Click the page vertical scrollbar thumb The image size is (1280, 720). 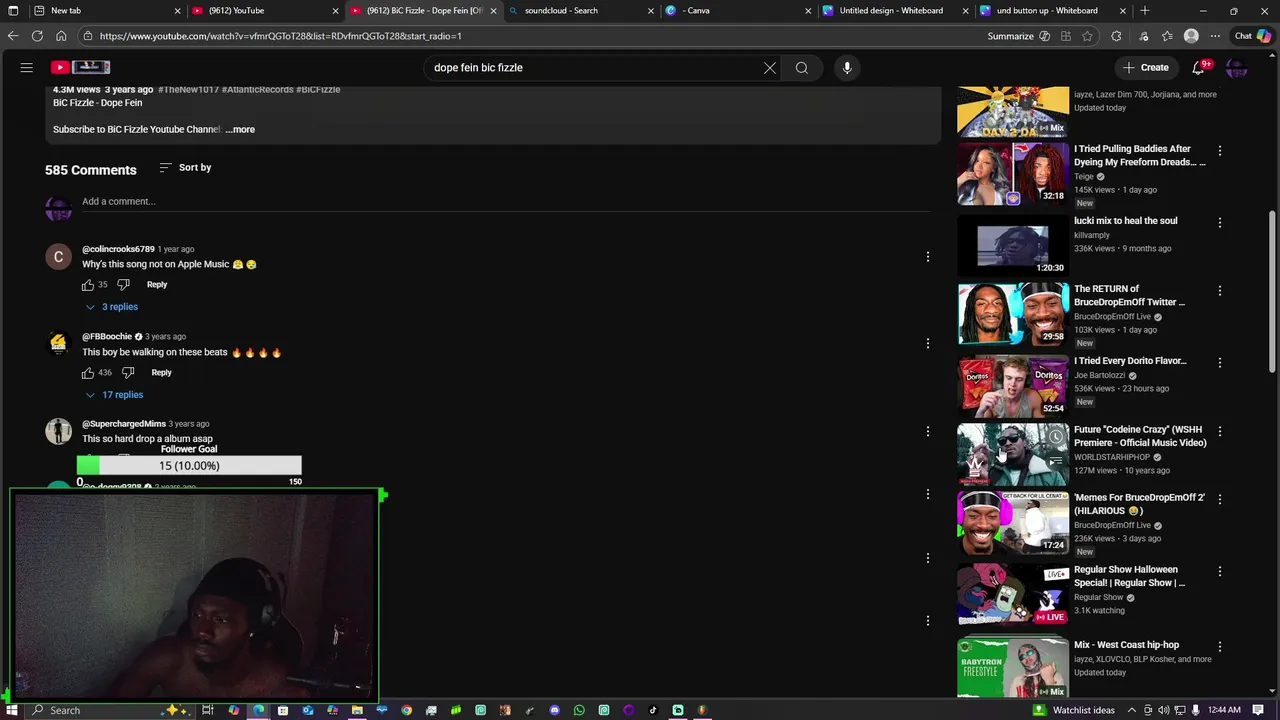1272,290
